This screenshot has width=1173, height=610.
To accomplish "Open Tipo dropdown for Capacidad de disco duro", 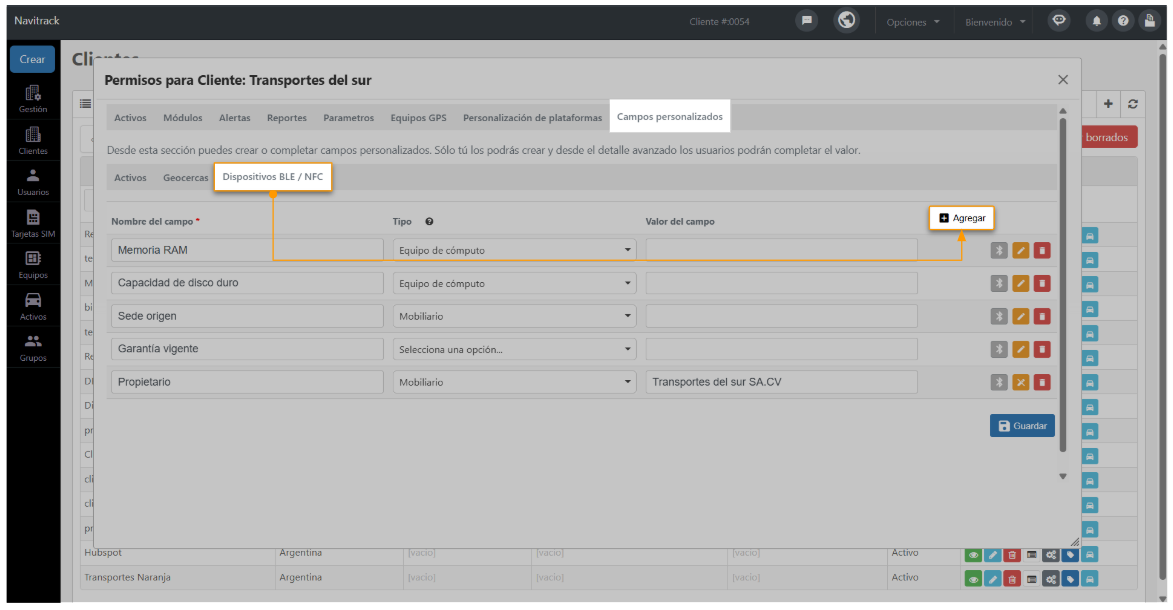I will tap(515, 283).
